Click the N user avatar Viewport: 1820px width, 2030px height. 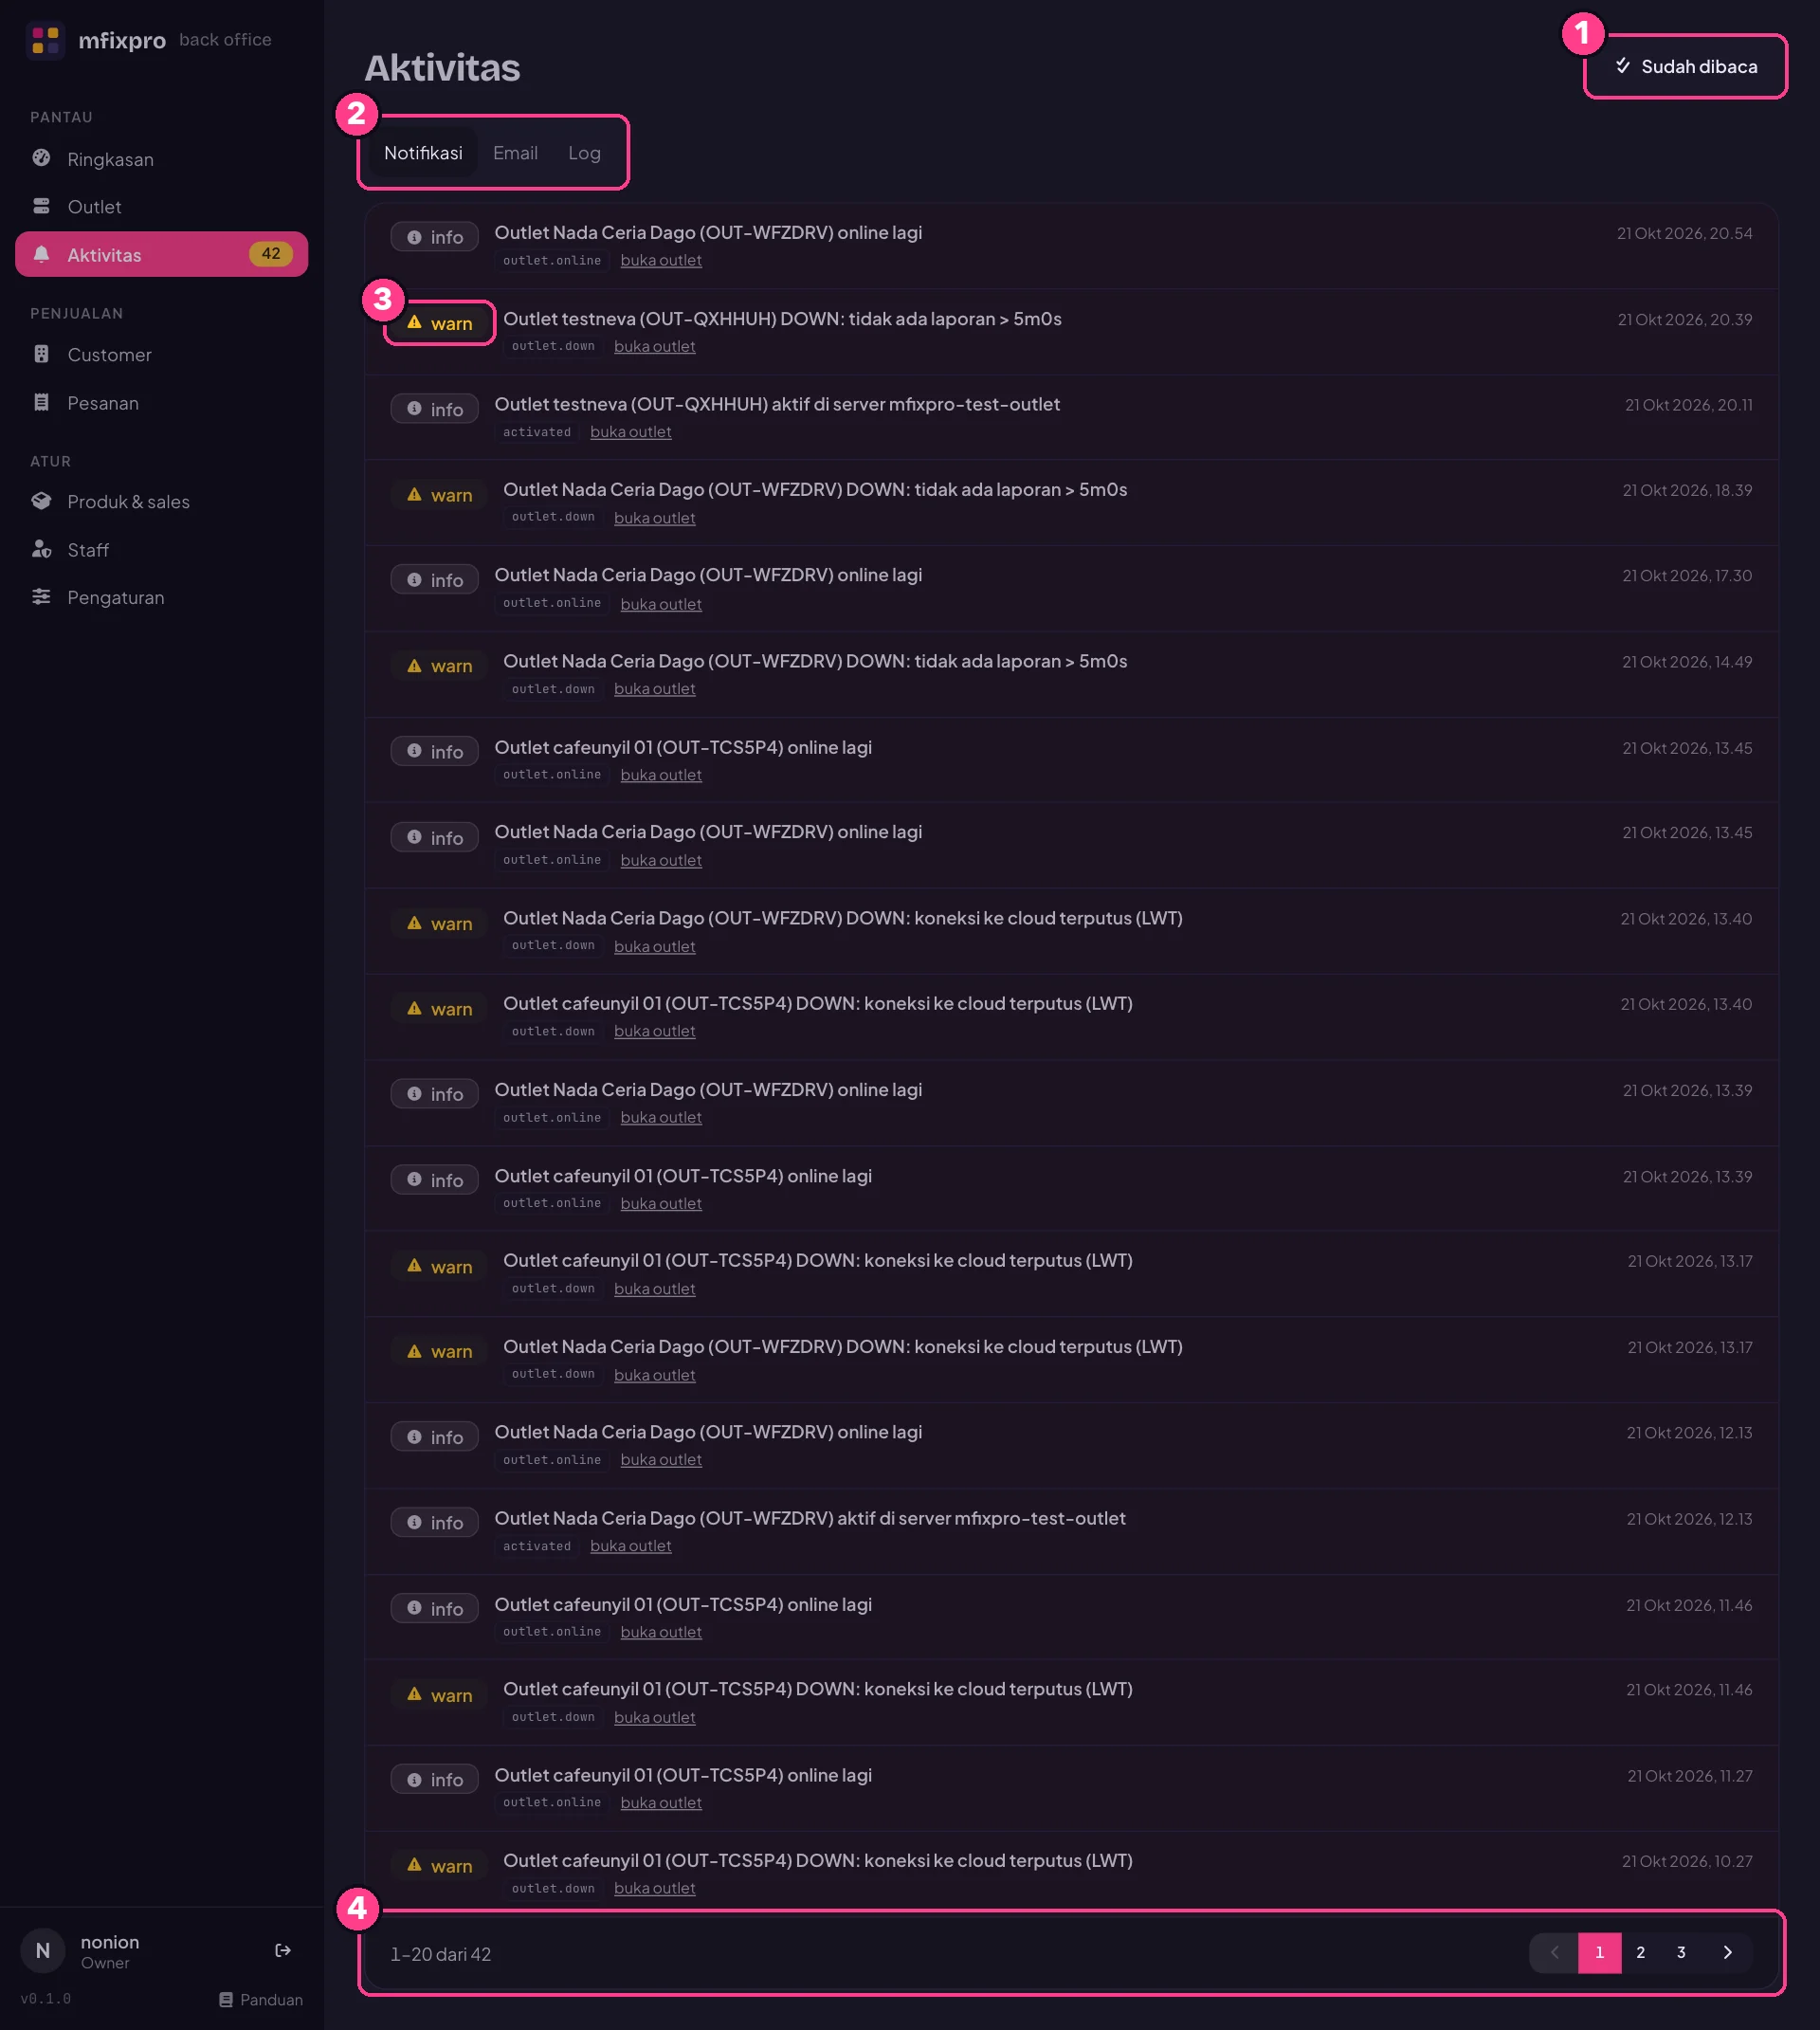coord(43,1950)
